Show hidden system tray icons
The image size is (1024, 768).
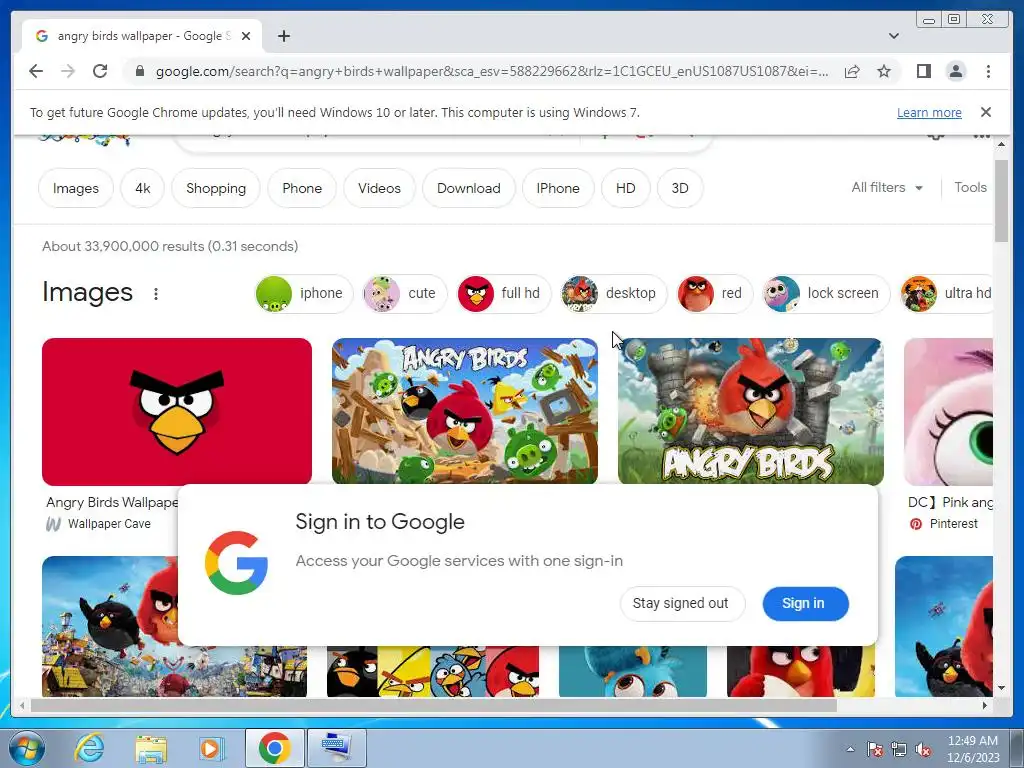click(850, 749)
